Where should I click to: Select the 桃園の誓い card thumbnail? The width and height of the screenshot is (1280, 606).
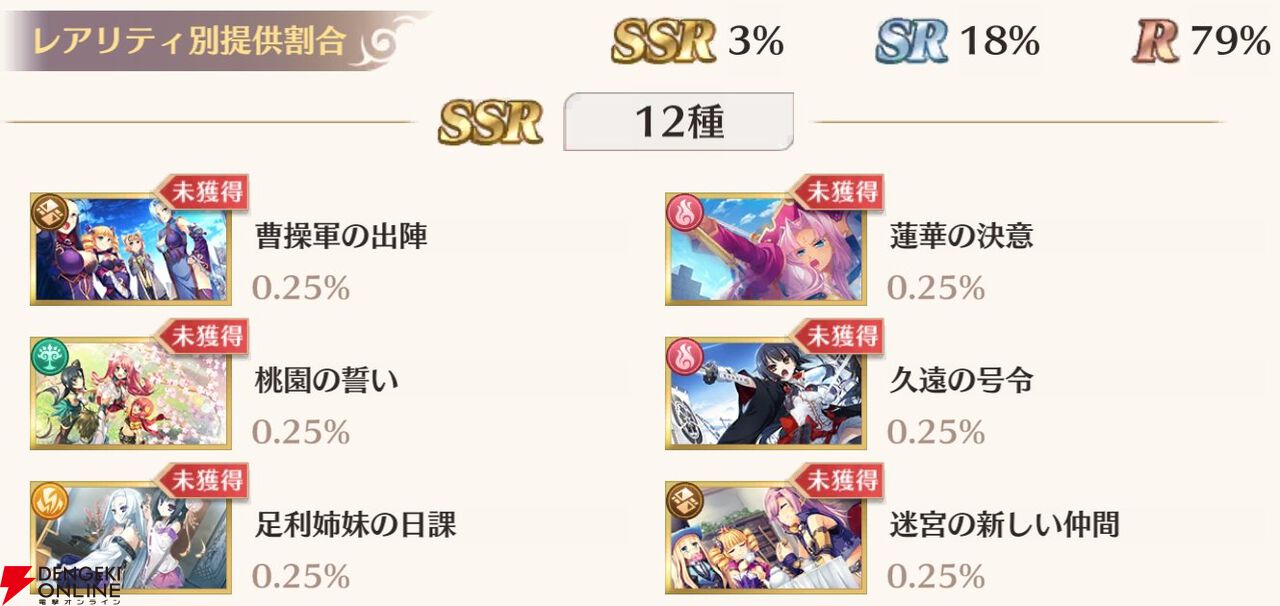pos(130,393)
